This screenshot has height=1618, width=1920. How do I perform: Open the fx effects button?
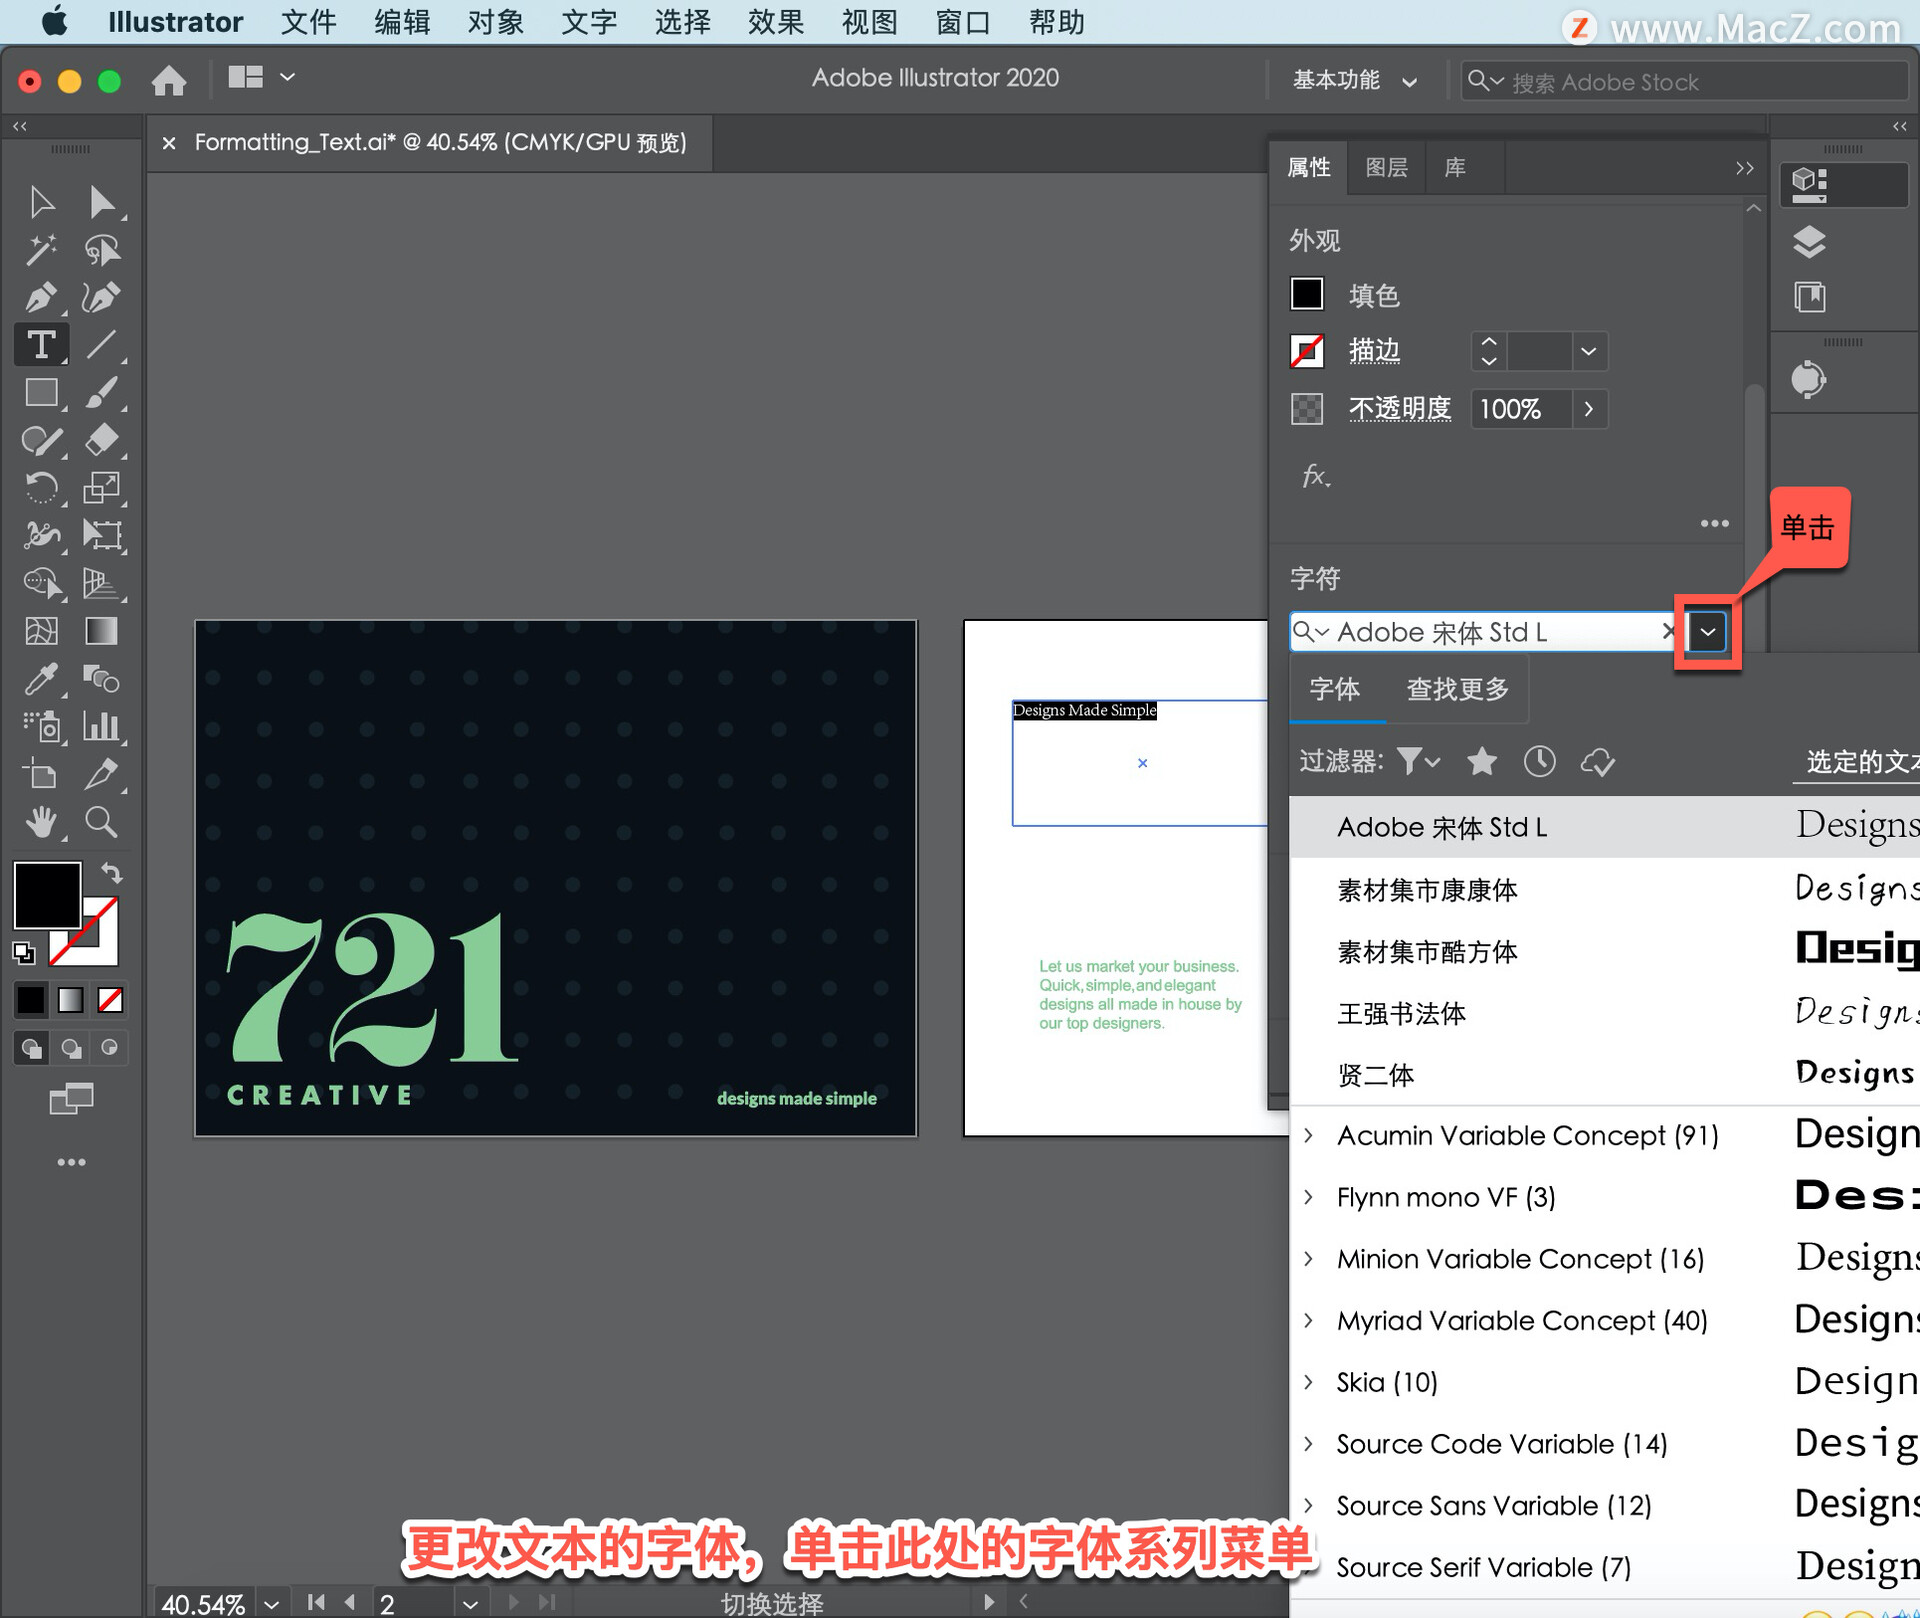coord(1315,476)
